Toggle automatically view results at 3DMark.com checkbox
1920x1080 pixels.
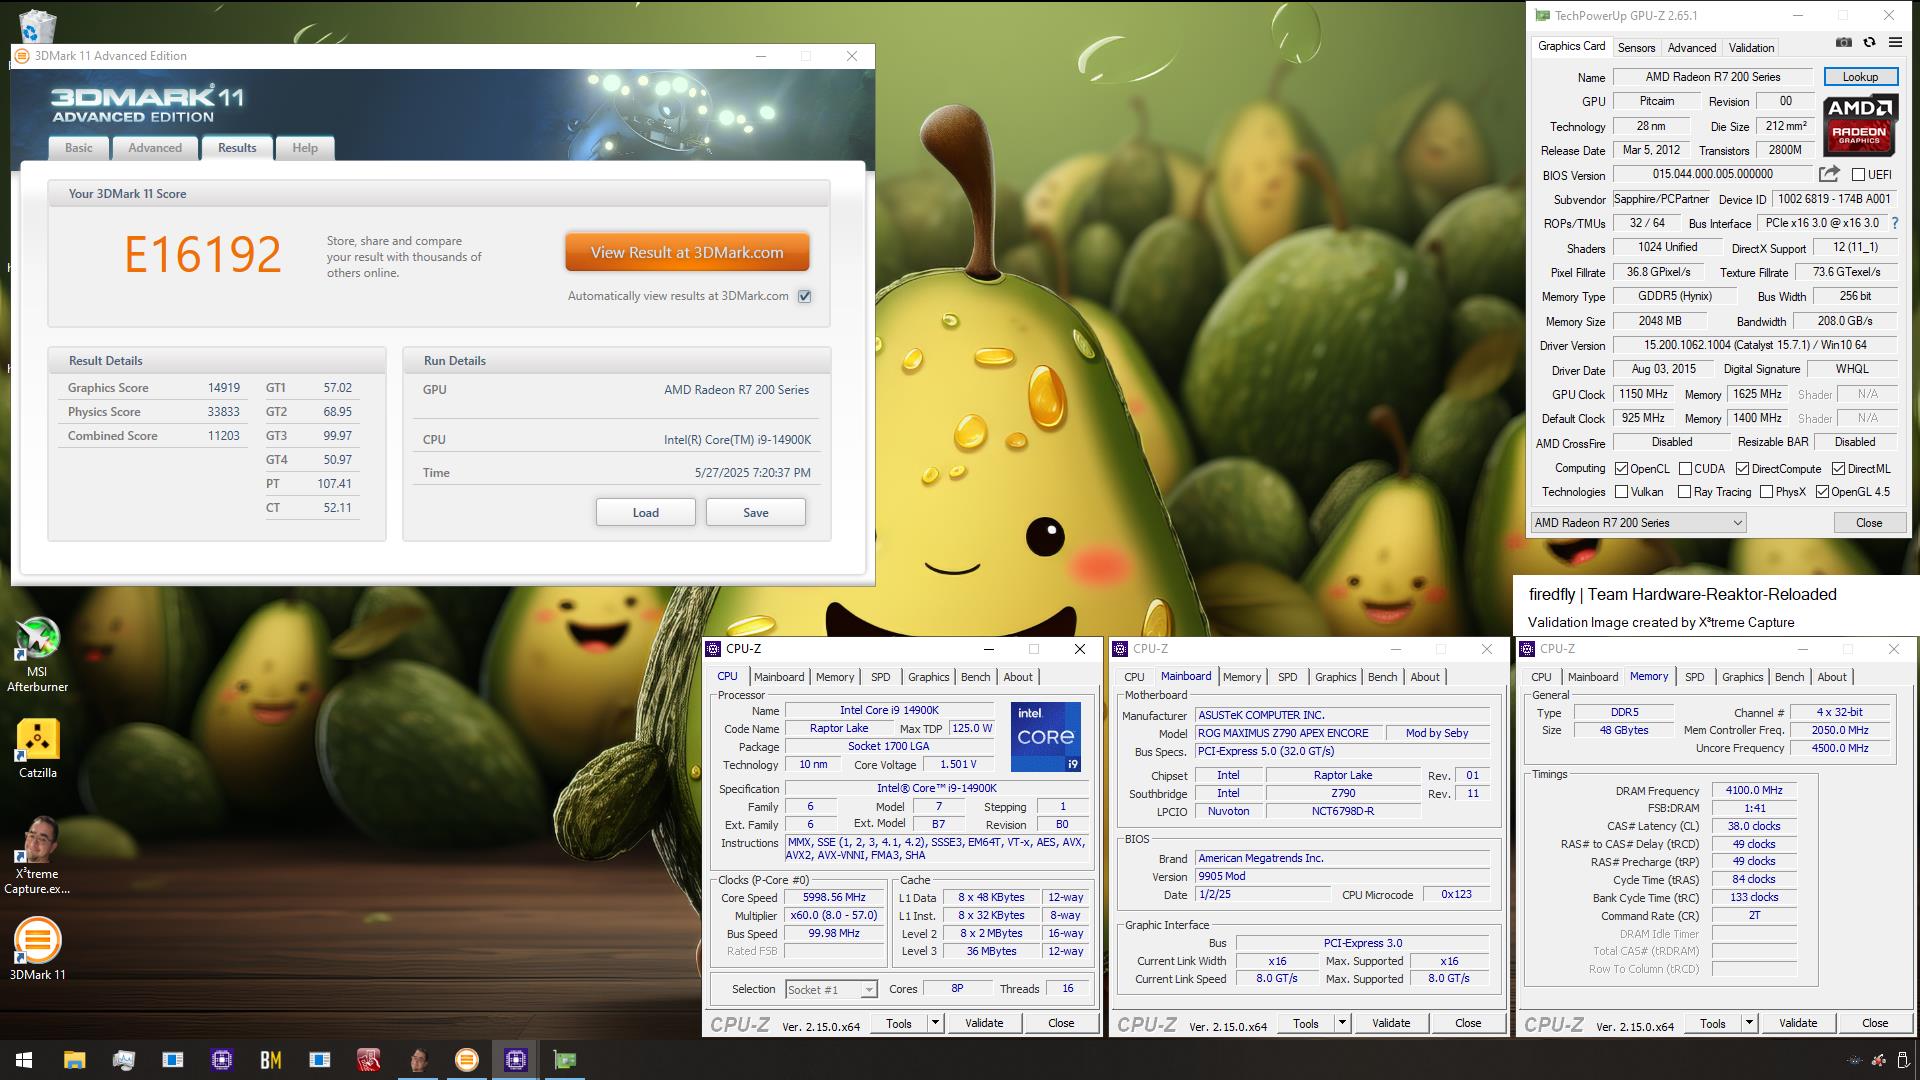click(805, 296)
